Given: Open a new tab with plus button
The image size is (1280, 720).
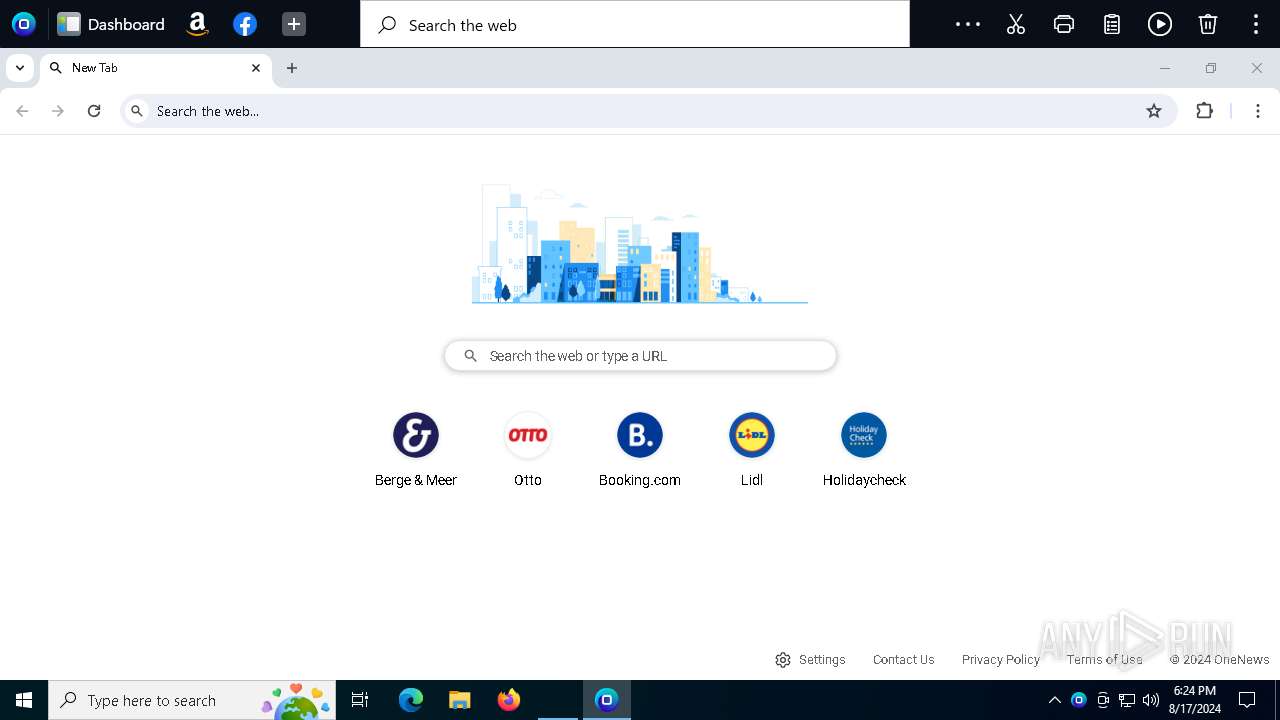Looking at the screenshot, I should coord(292,68).
